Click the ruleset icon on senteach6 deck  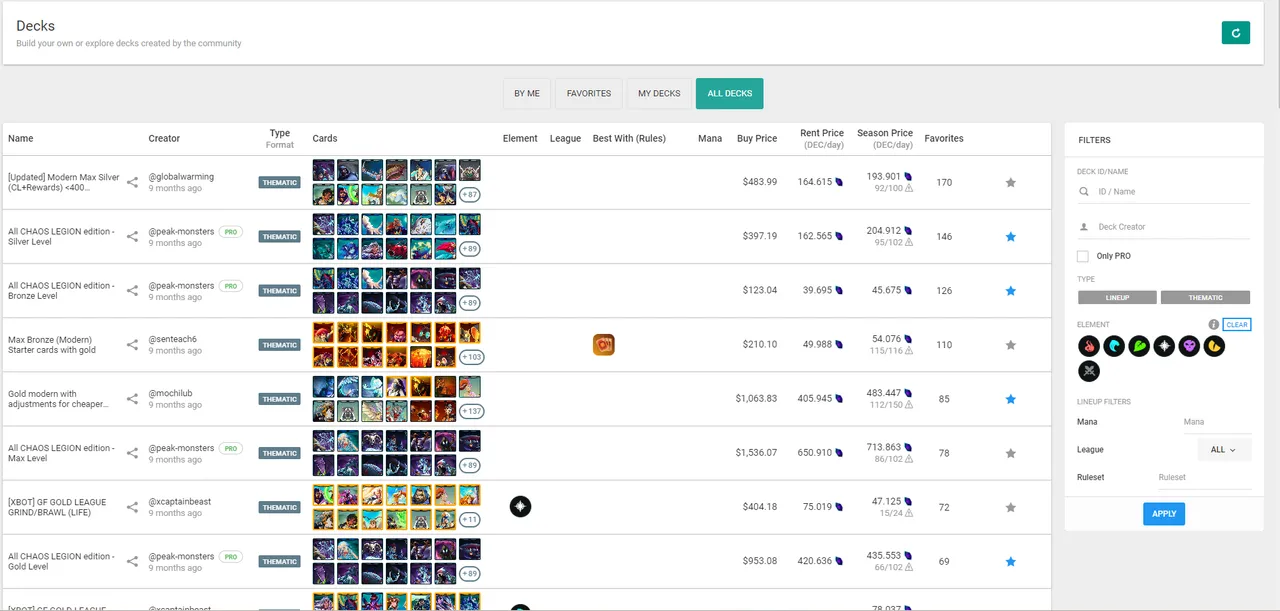click(x=603, y=345)
